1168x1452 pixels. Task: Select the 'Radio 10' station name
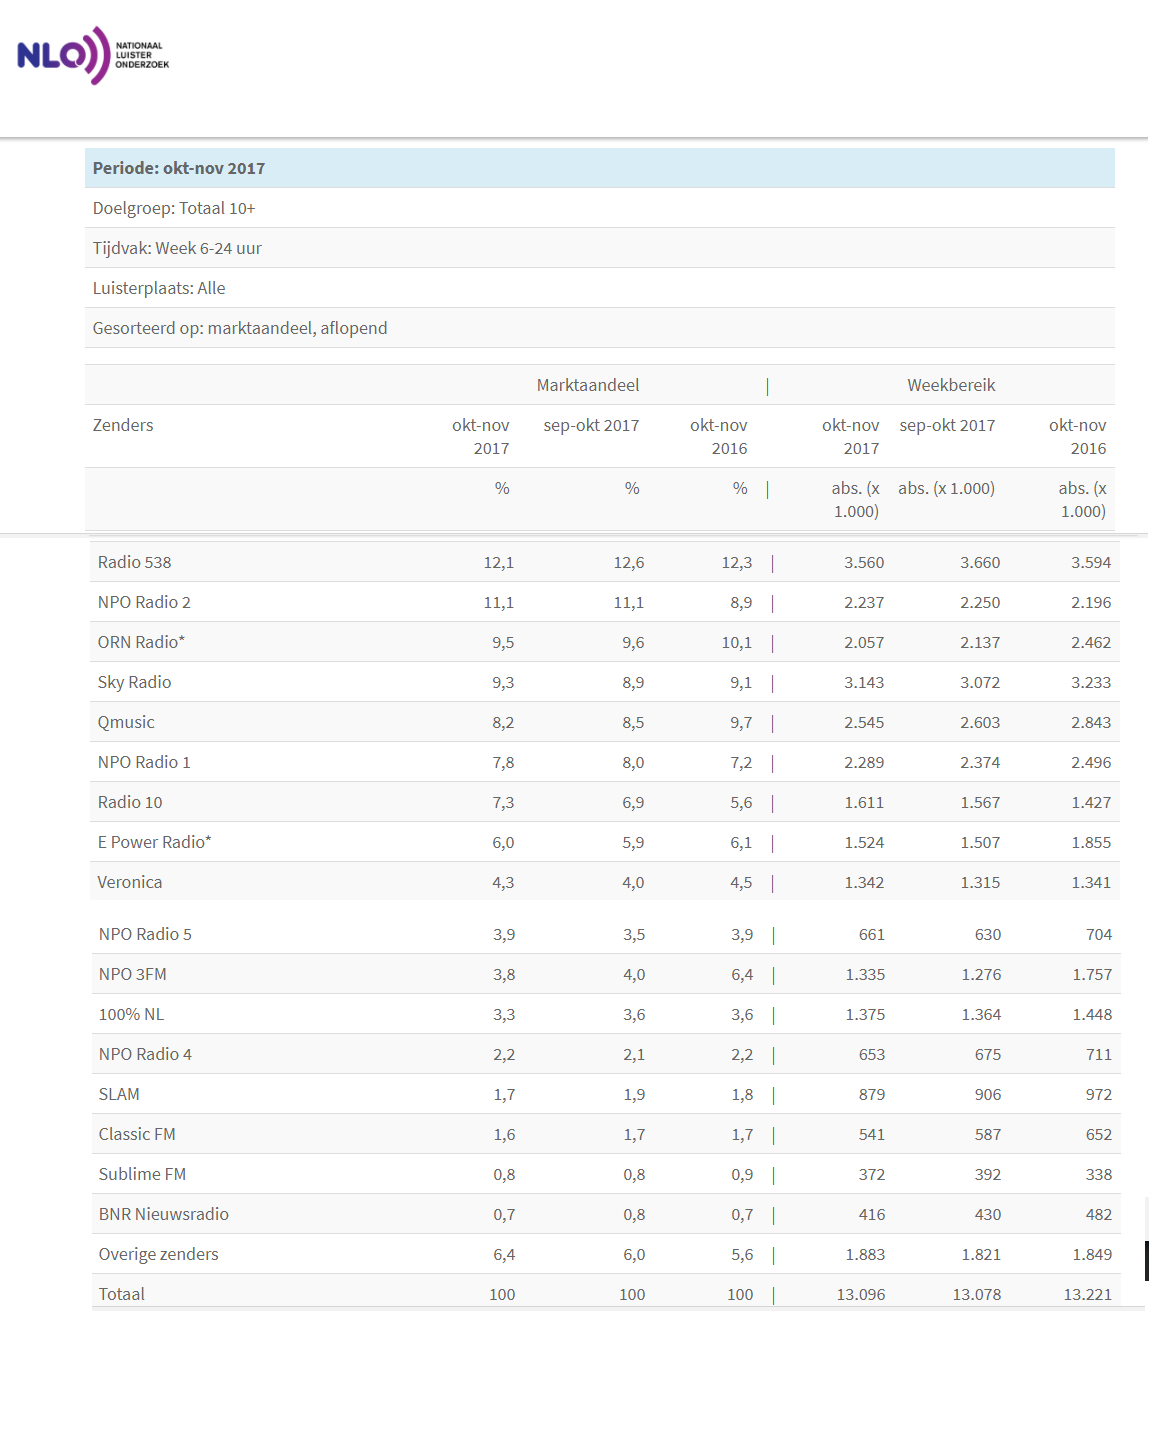(130, 802)
